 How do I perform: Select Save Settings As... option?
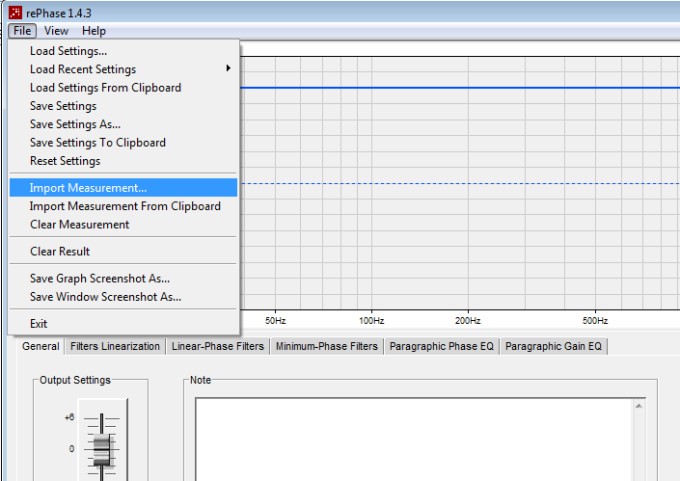coord(75,124)
